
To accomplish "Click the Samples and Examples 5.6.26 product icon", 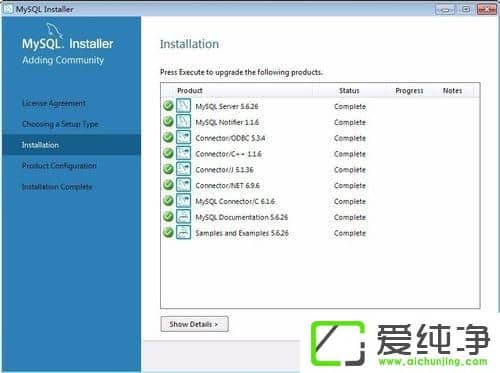I will 183,232.
